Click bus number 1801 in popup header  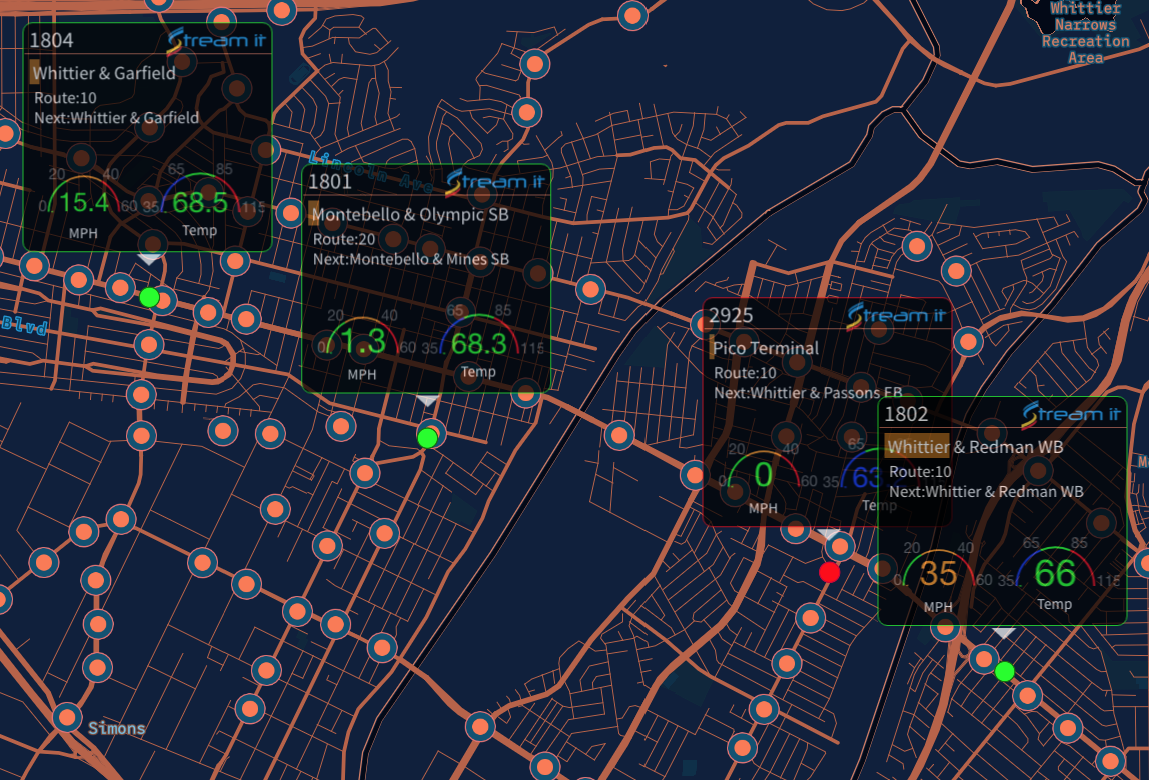[330, 182]
